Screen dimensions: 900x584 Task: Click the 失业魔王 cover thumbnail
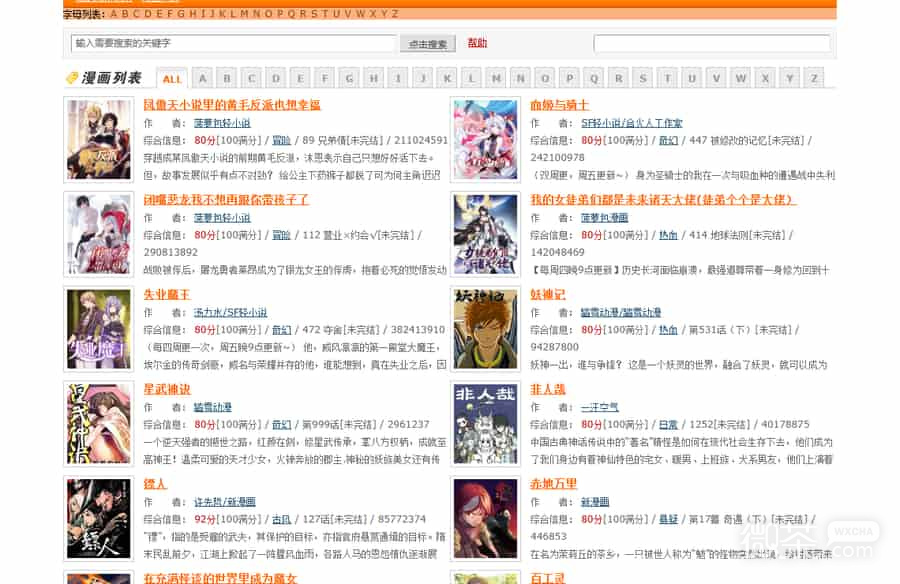click(99, 329)
